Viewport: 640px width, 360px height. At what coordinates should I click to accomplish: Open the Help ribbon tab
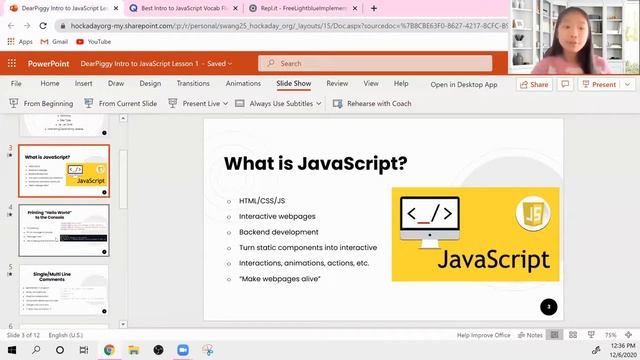pyautogui.click(x=401, y=84)
